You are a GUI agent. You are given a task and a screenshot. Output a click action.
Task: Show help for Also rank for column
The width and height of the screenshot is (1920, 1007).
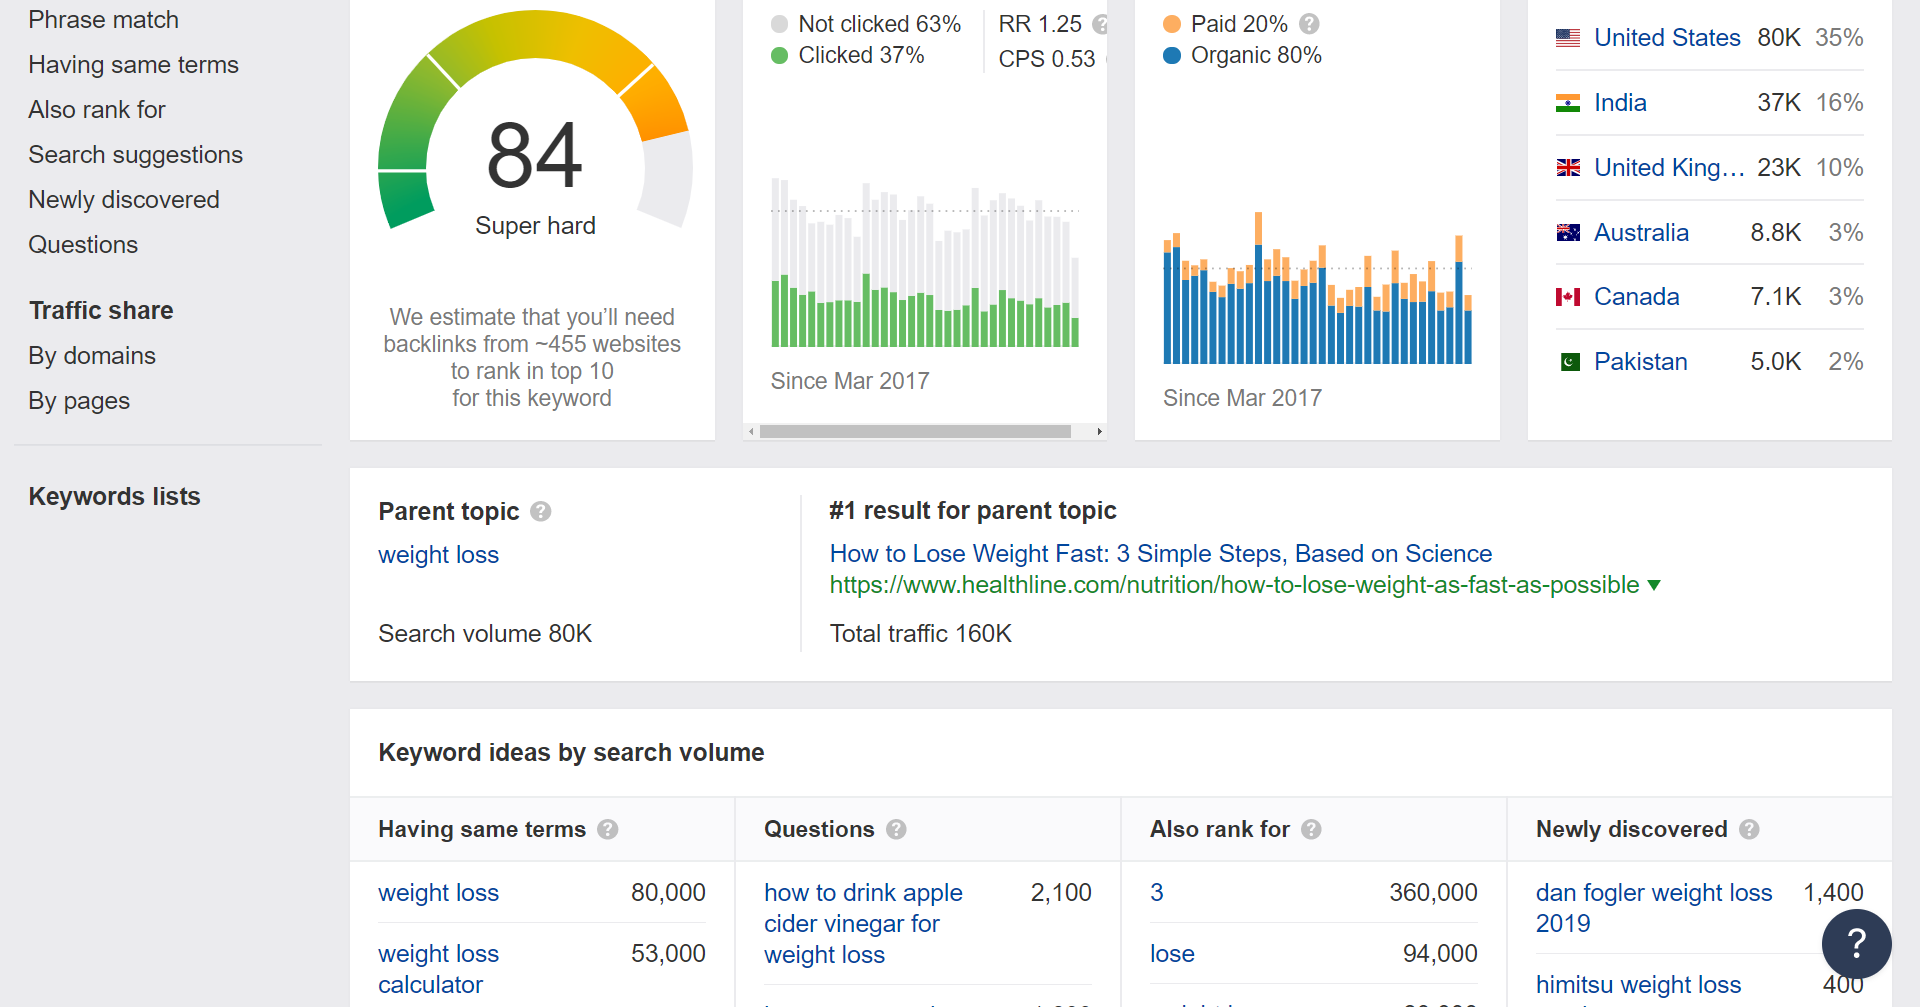(x=1311, y=829)
